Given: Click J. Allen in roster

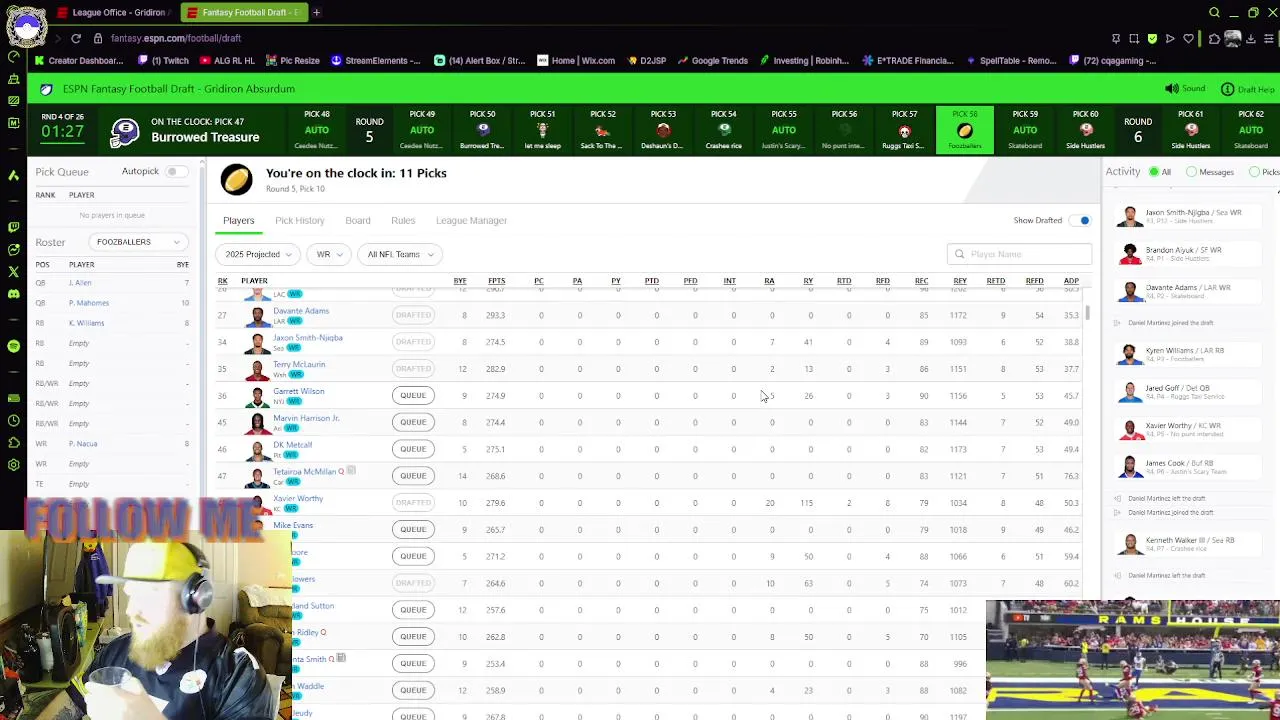Looking at the screenshot, I should click(80, 283).
